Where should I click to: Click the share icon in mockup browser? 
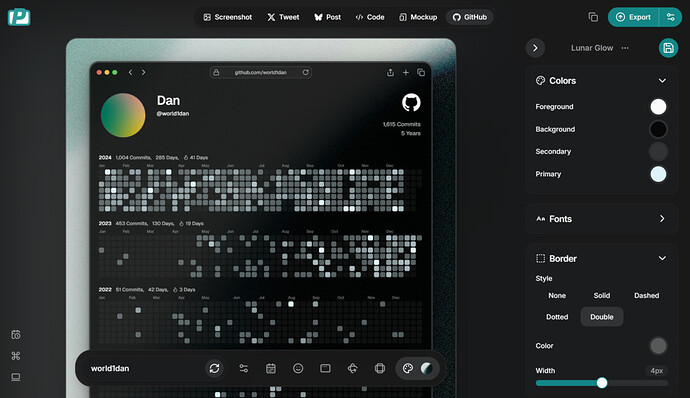point(390,72)
